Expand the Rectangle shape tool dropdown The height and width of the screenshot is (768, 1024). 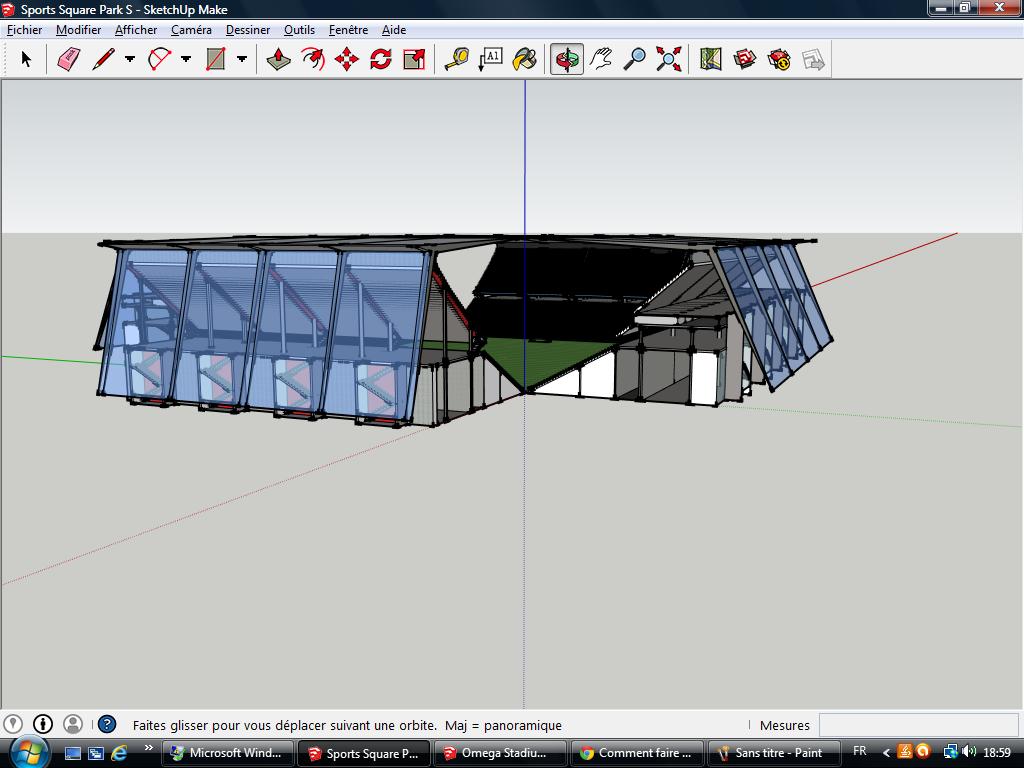[x=242, y=60]
